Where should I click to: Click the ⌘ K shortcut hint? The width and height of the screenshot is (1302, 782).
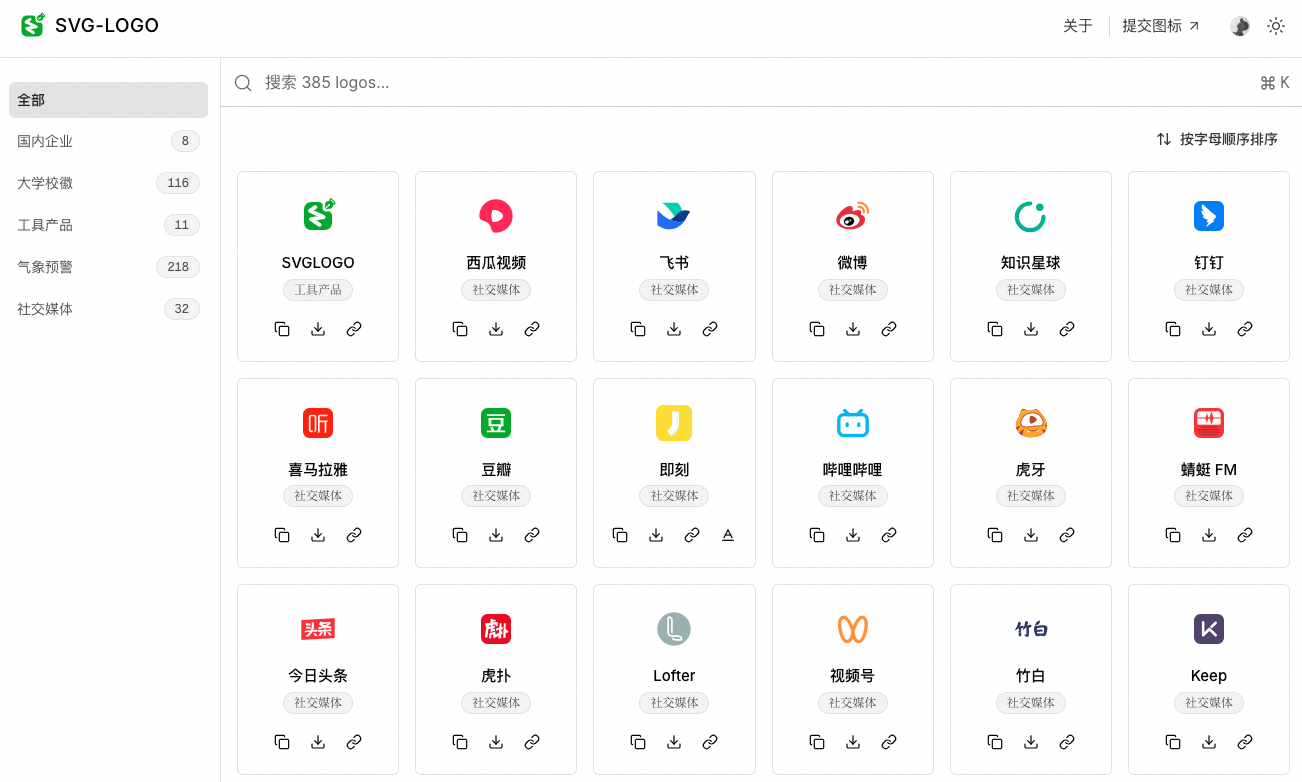(1274, 83)
